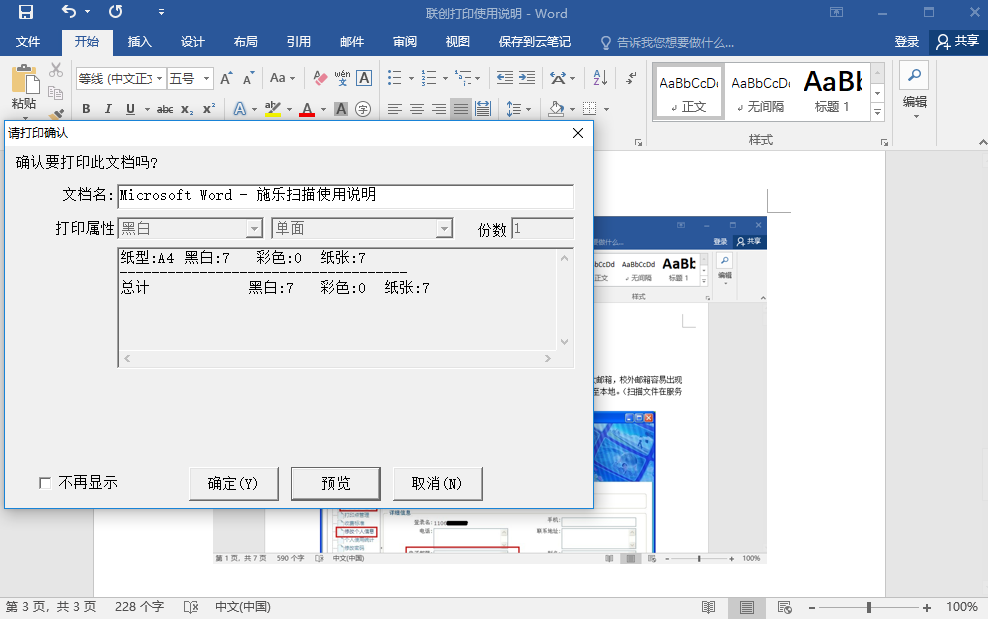Open the font color dropdown arrow
This screenshot has height=619, width=988.
click(x=322, y=109)
